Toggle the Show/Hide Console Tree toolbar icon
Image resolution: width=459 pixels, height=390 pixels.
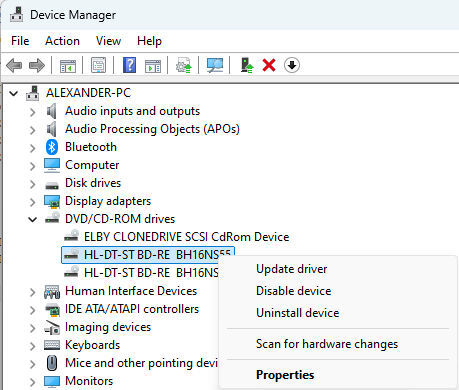point(68,65)
